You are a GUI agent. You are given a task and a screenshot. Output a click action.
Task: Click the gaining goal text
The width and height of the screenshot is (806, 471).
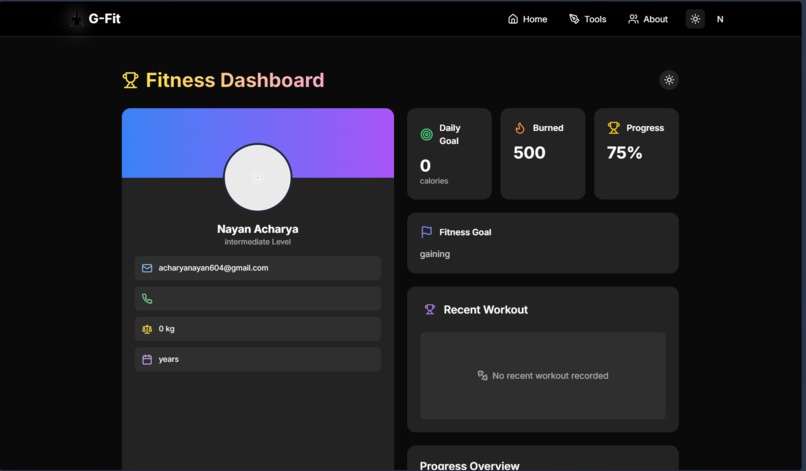pos(435,254)
